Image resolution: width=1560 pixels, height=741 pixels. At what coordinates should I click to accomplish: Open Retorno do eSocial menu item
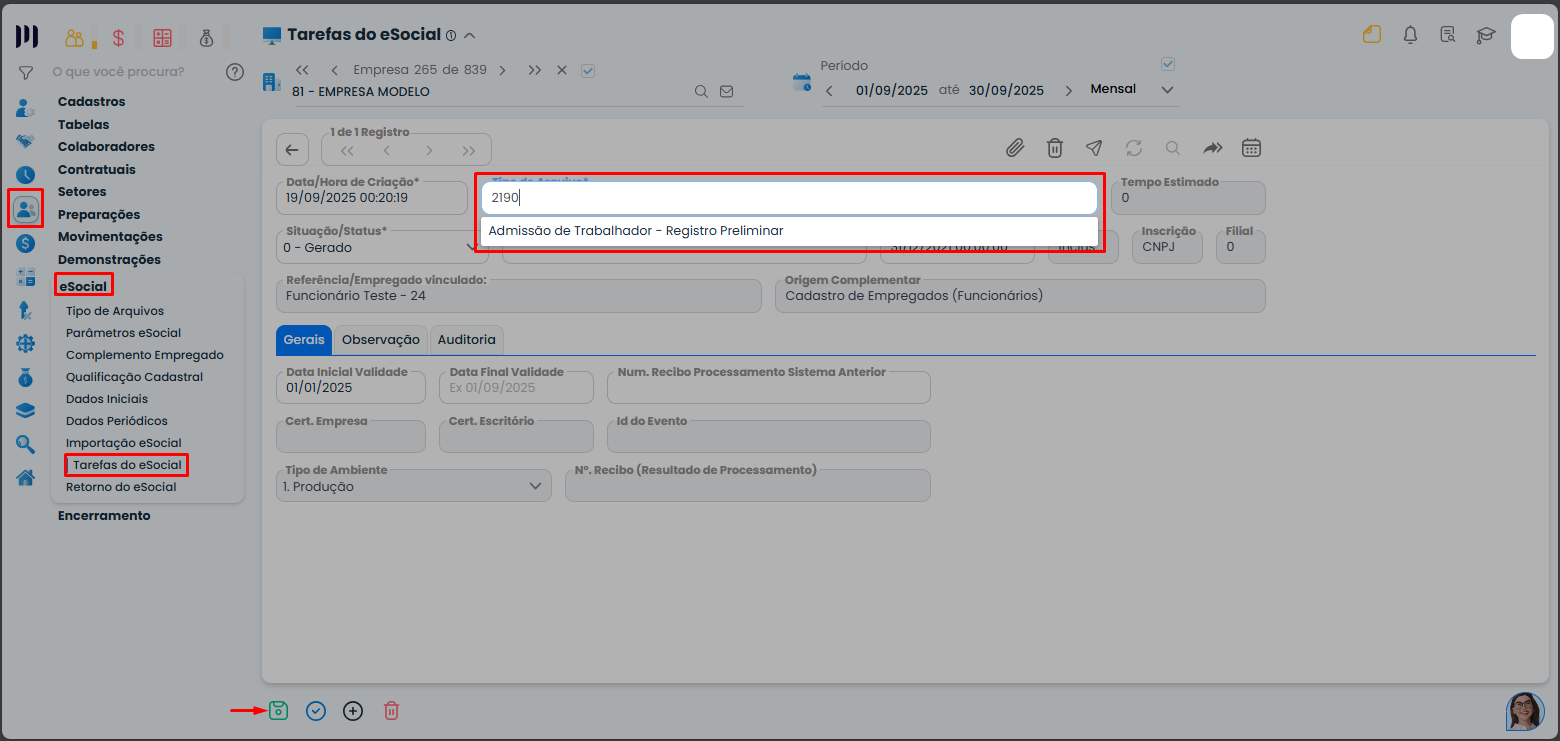click(x=121, y=487)
